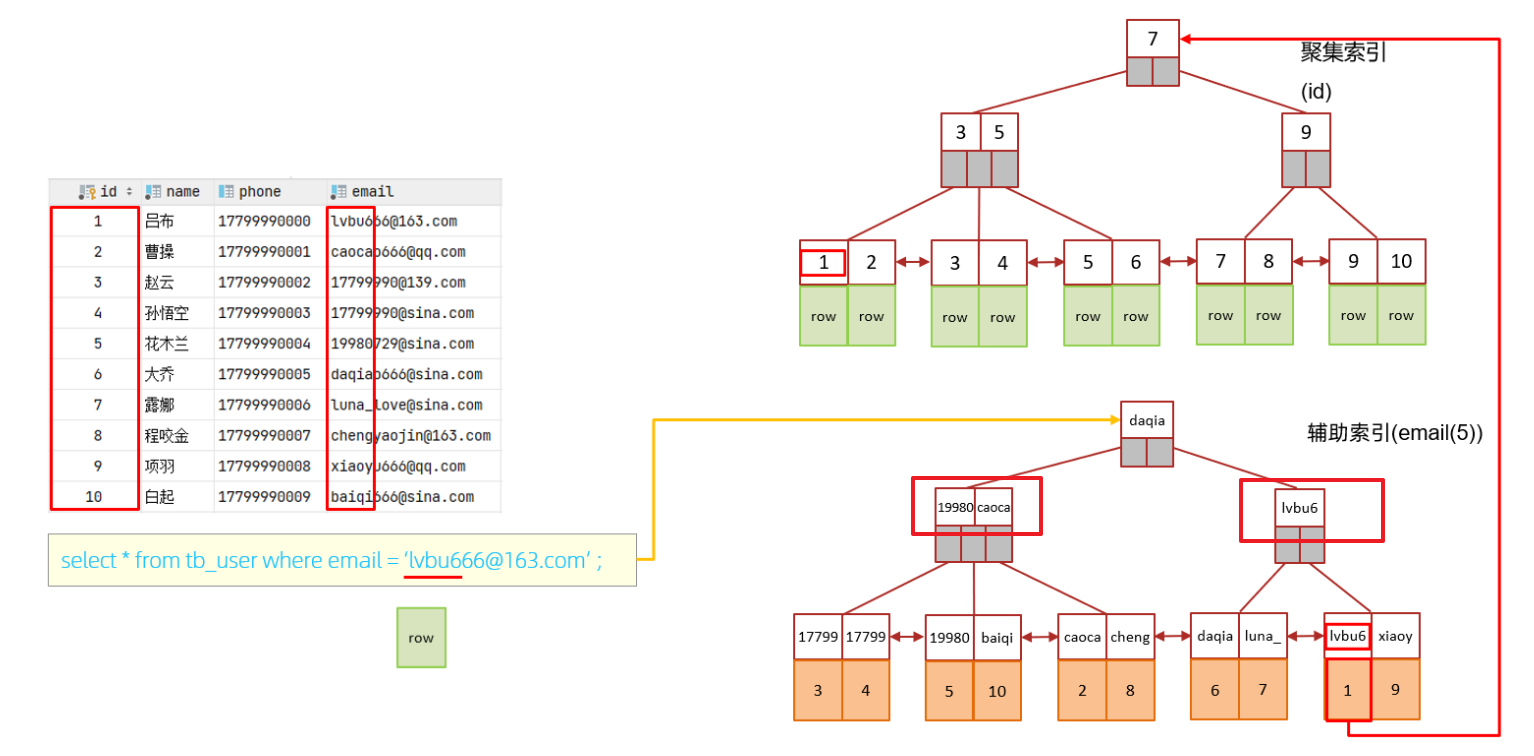Select phone cell 17799990002

(264, 283)
